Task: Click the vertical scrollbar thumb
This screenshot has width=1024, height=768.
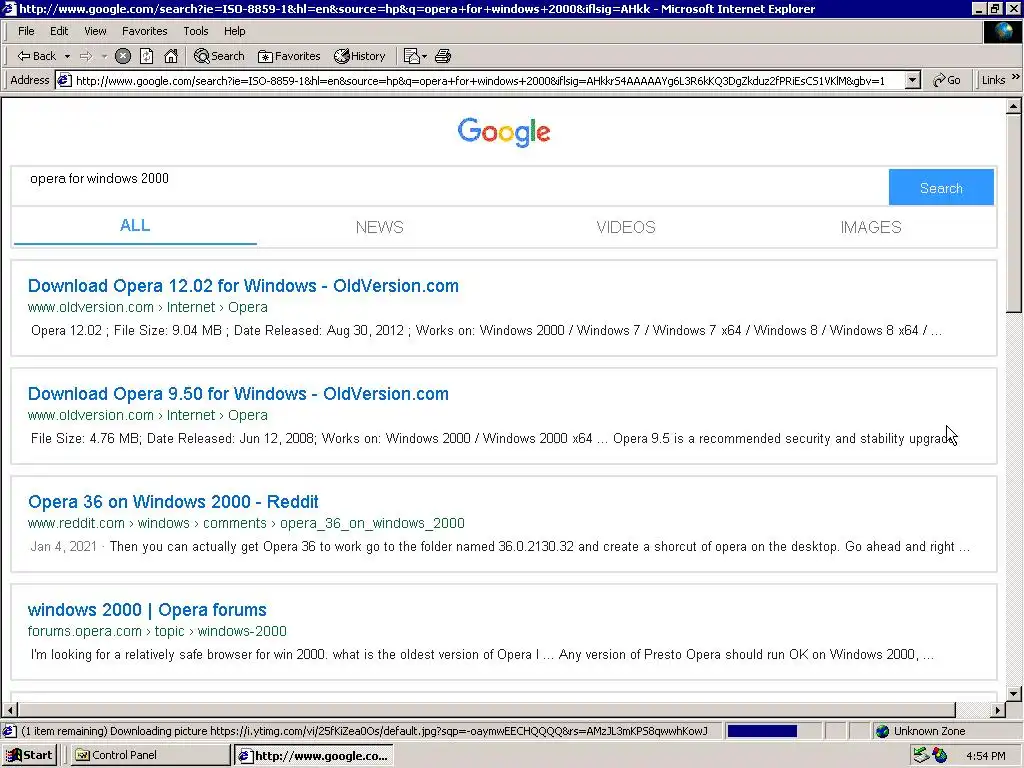Action: click(x=1014, y=212)
